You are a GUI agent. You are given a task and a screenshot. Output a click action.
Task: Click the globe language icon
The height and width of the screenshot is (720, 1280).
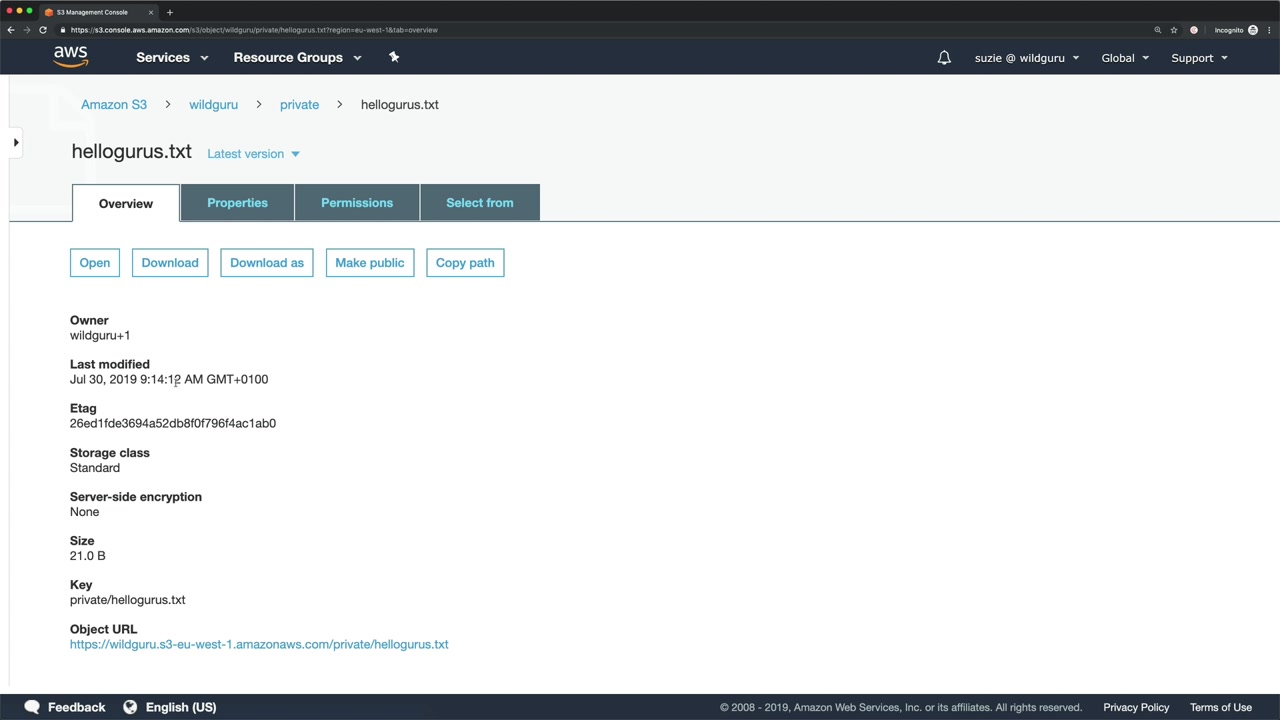coord(130,707)
